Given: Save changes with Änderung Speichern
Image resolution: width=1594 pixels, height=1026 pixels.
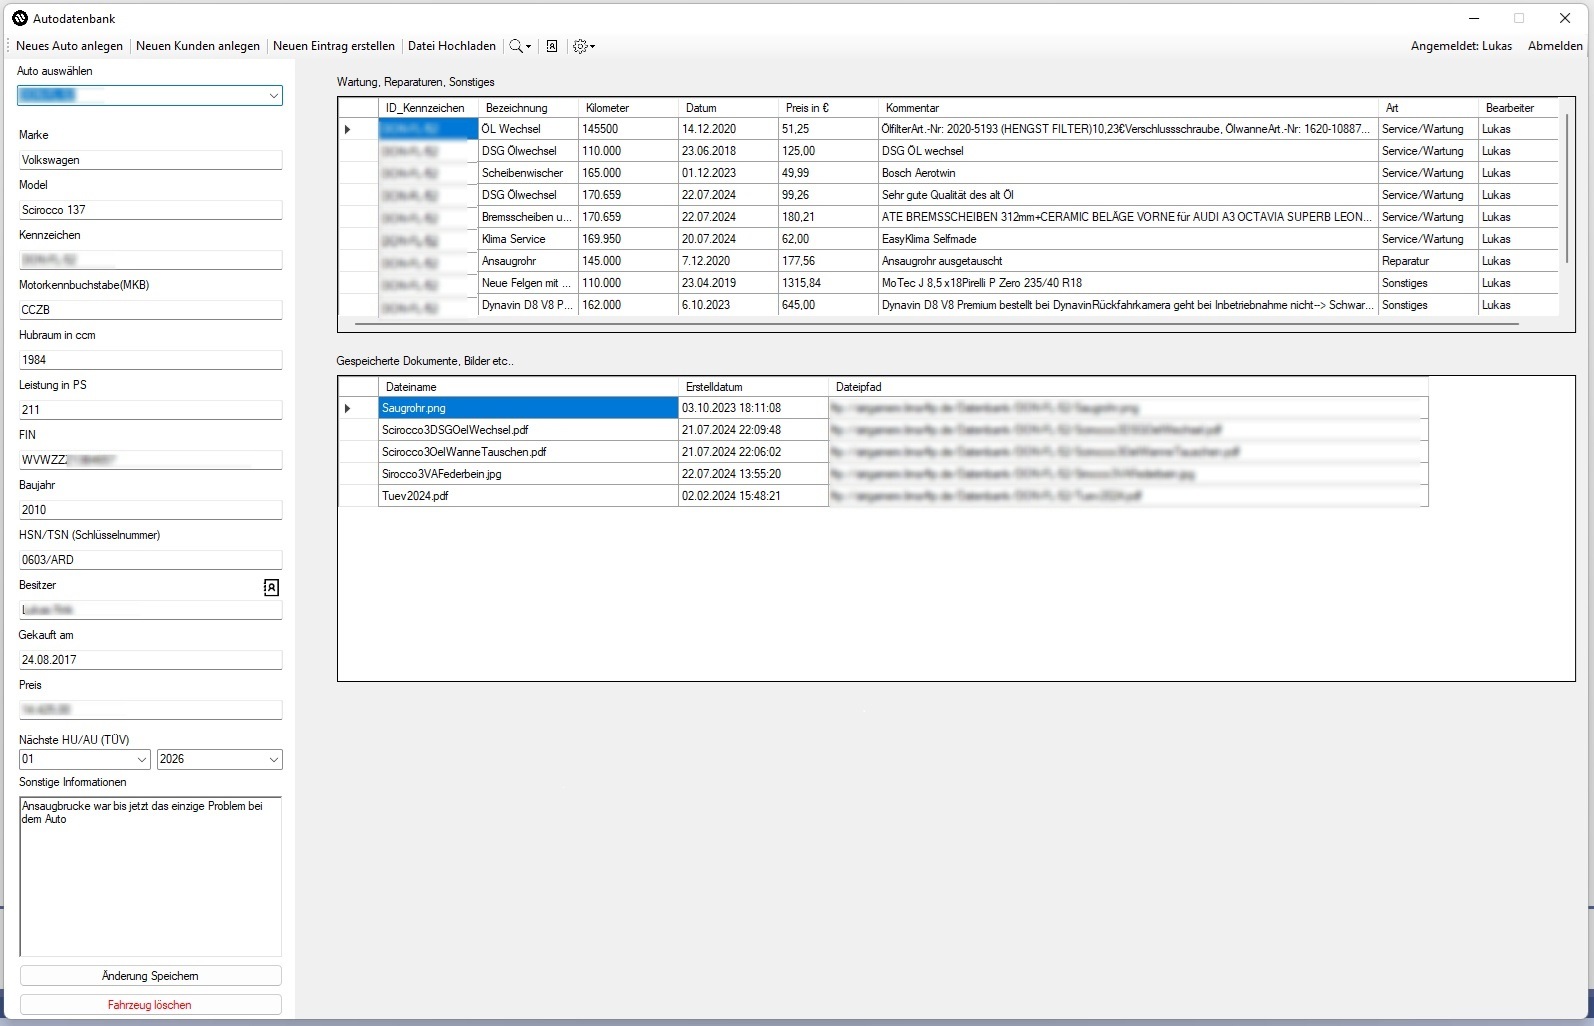Looking at the screenshot, I should (x=150, y=976).
